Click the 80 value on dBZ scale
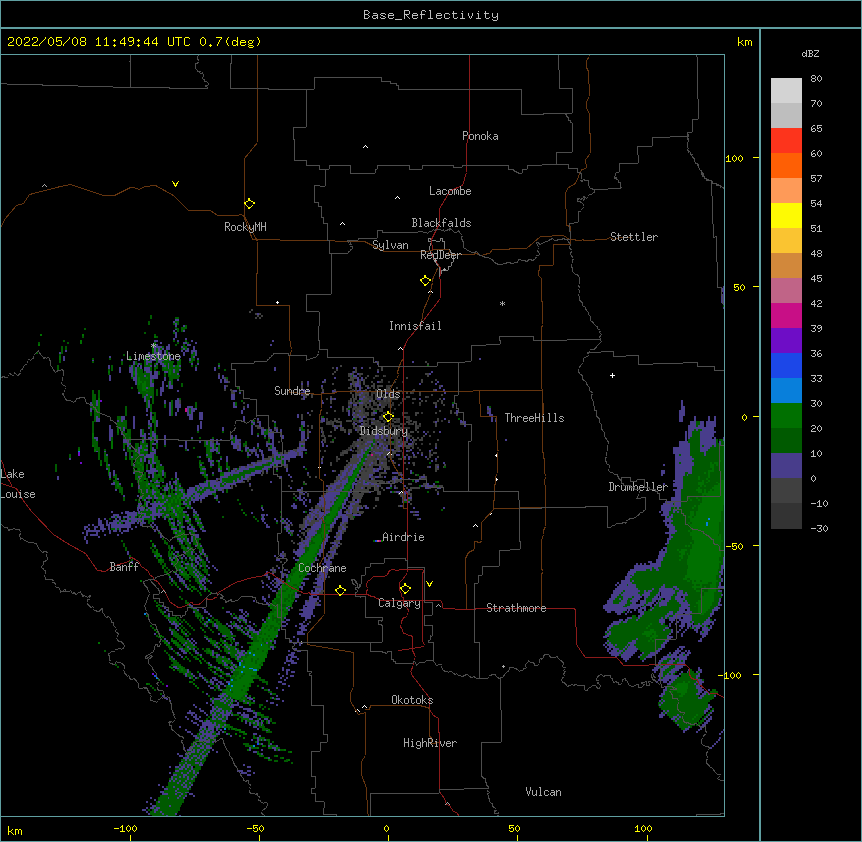This screenshot has width=862, height=842. [x=816, y=79]
